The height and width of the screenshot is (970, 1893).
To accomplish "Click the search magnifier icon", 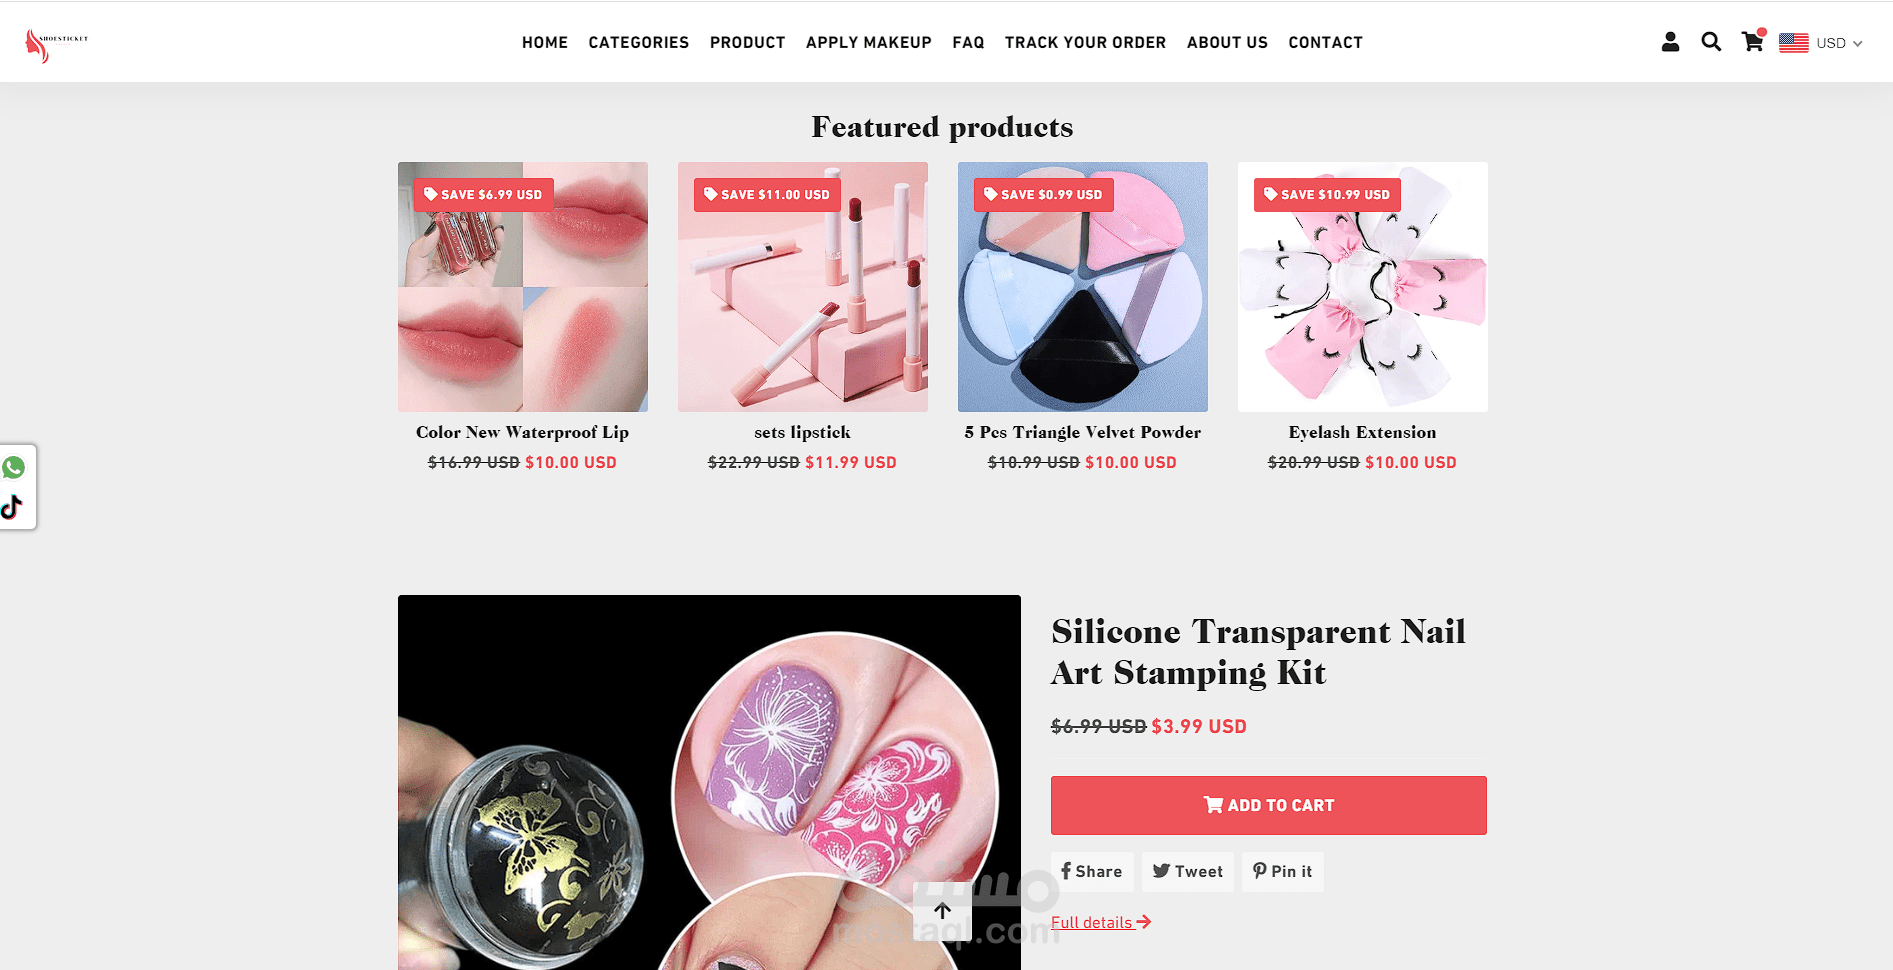I will [x=1711, y=42].
